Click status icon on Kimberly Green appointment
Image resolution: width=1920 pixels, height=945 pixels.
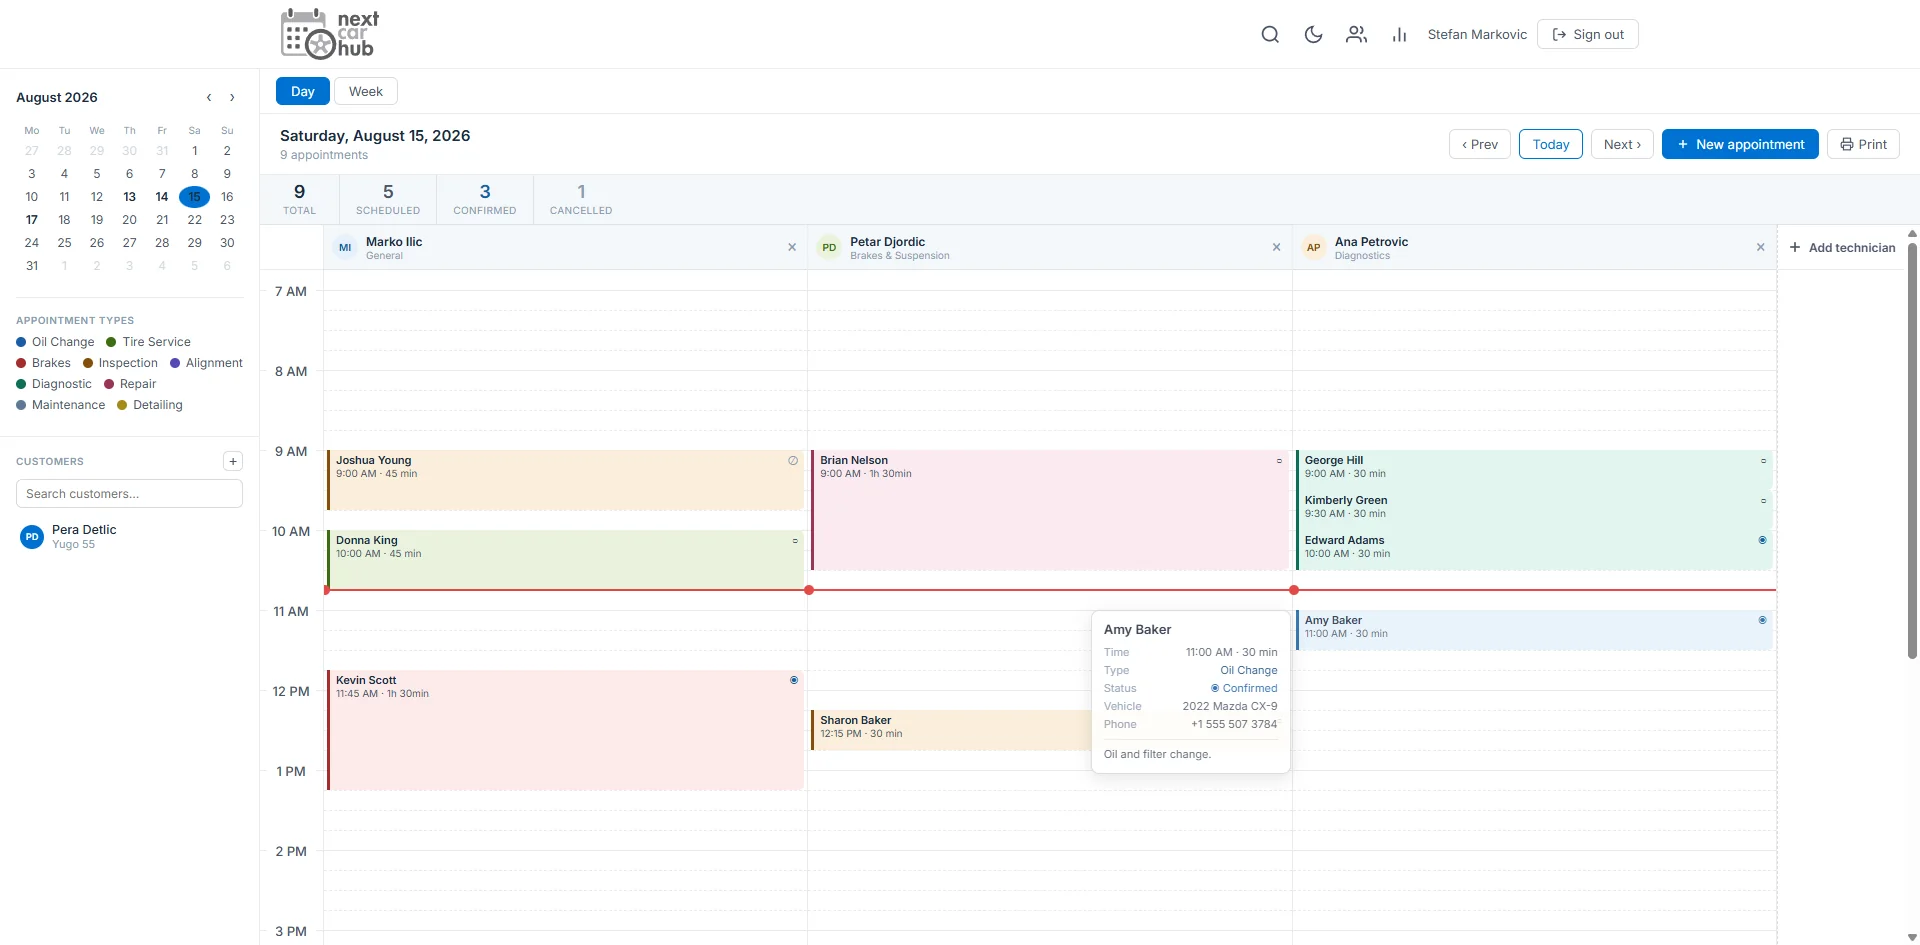[1763, 501]
